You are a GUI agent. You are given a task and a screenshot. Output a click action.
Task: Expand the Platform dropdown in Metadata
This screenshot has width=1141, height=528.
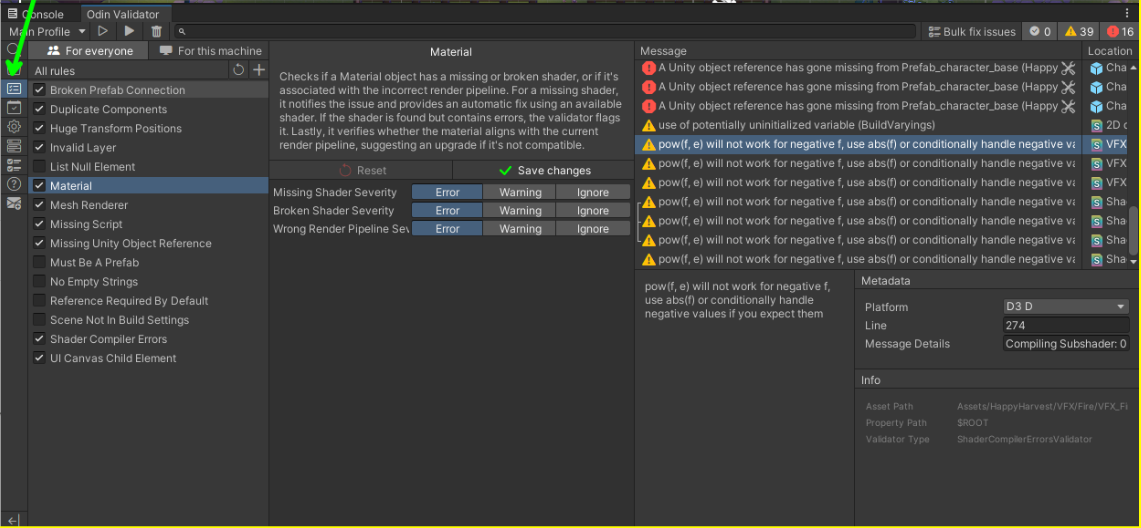click(1065, 307)
